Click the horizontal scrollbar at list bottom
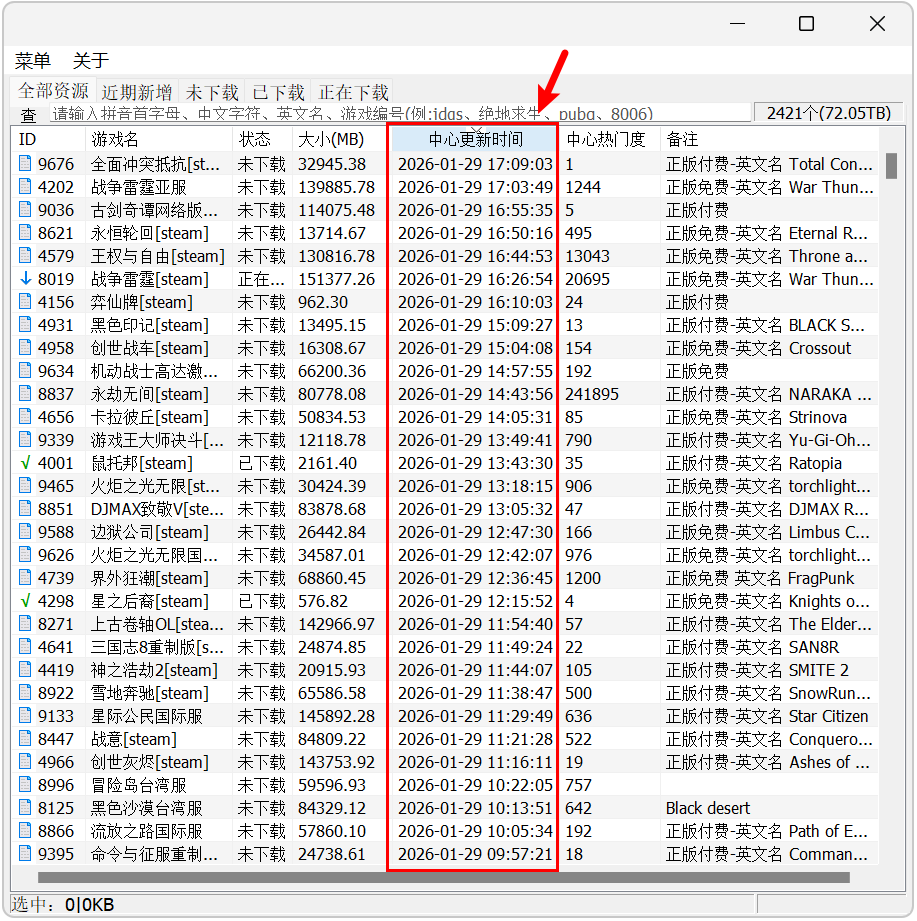The image size is (917, 921). click(444, 878)
